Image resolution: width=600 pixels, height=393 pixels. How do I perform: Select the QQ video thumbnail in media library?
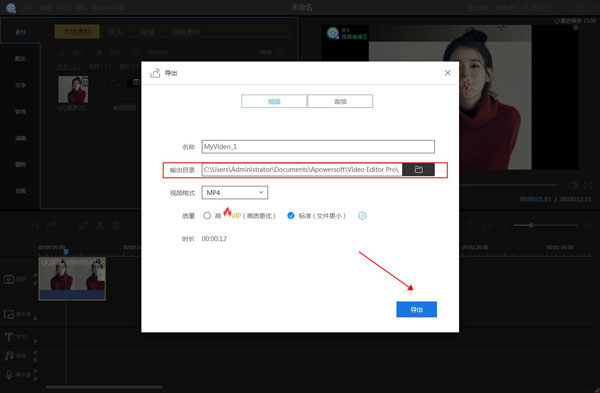73,89
